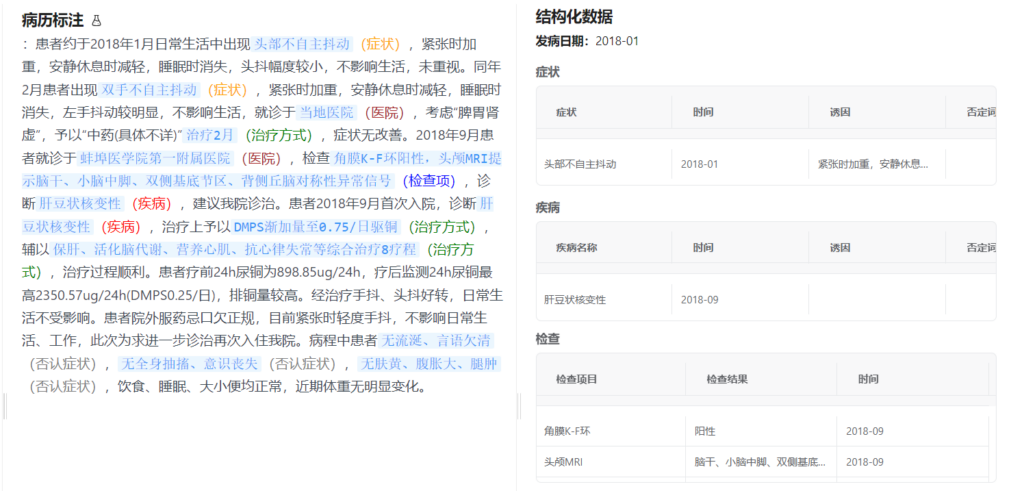Click the 症状 column header in symptom table

pyautogui.click(x=566, y=111)
